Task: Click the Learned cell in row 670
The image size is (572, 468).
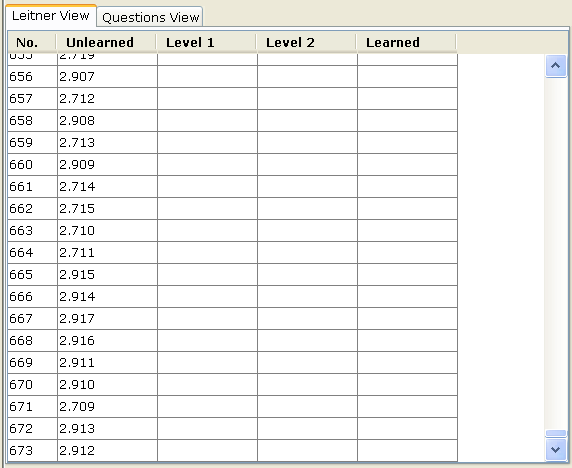Action: pyautogui.click(x=407, y=384)
